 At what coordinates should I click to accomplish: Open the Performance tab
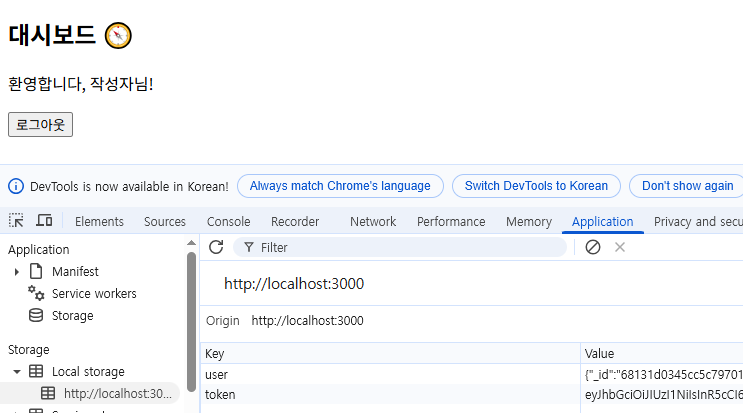point(451,222)
